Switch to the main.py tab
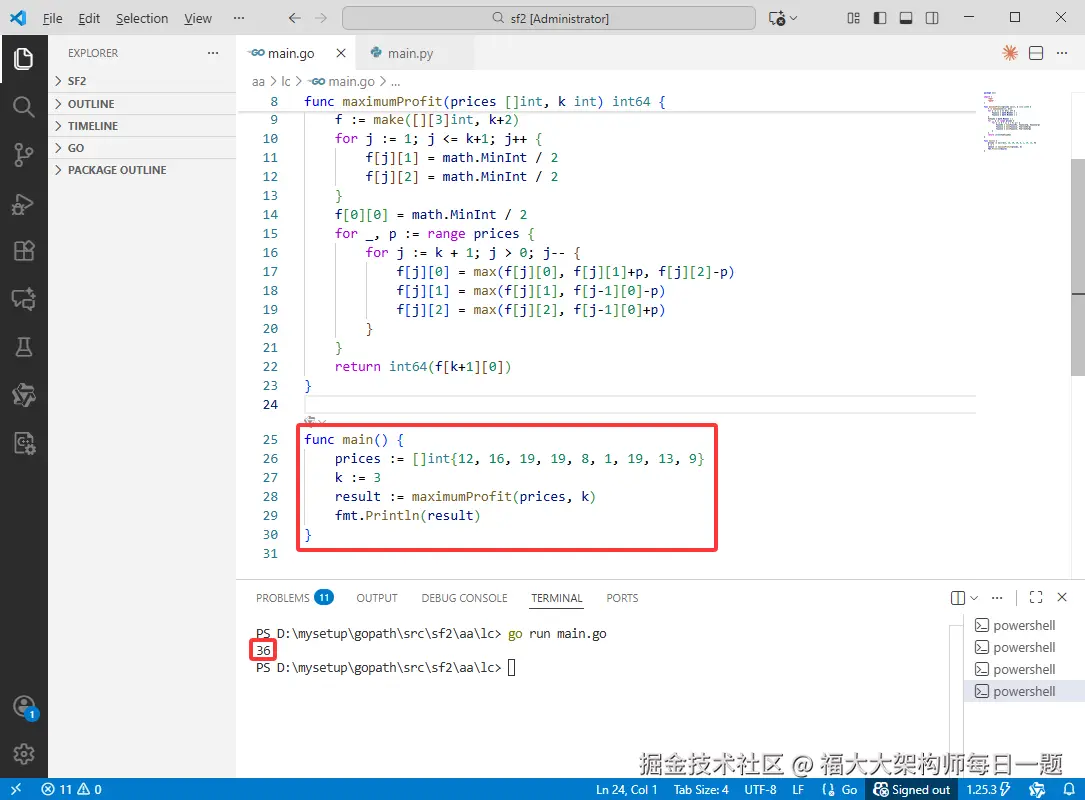Screen dimensions: 1085x800 pos(410,53)
